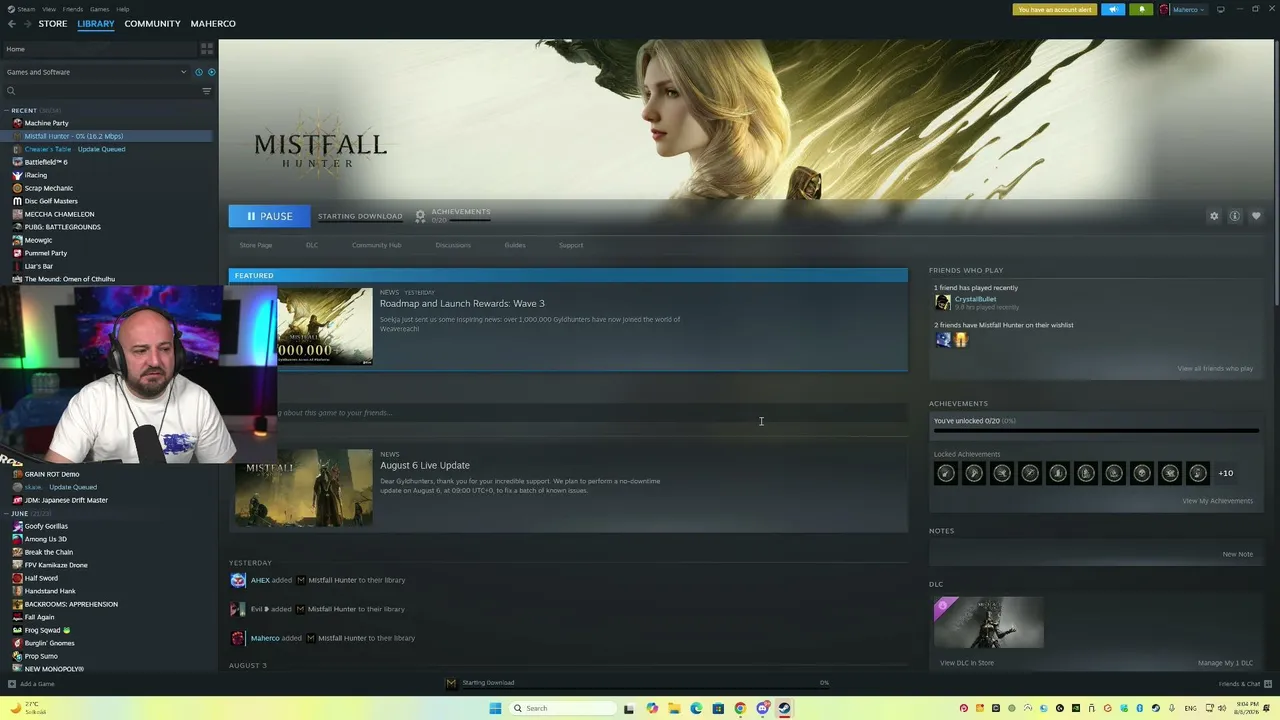Open the Games menu
The height and width of the screenshot is (720, 1280).
tap(99, 9)
